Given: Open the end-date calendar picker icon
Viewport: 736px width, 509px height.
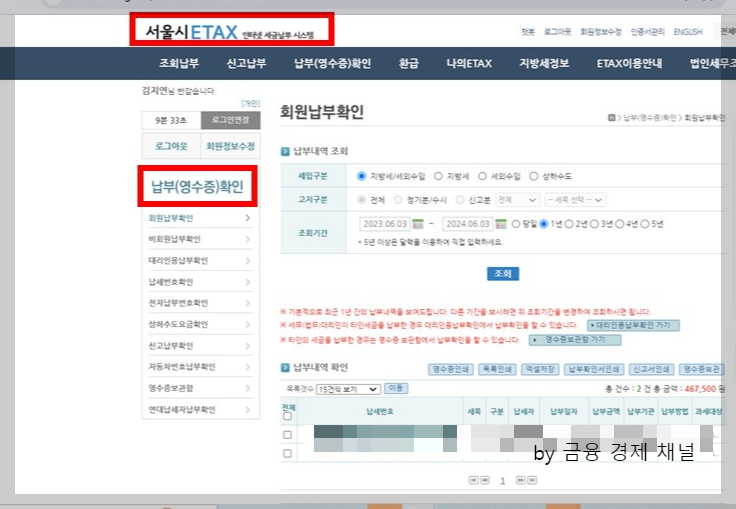Looking at the screenshot, I should coord(501,224).
